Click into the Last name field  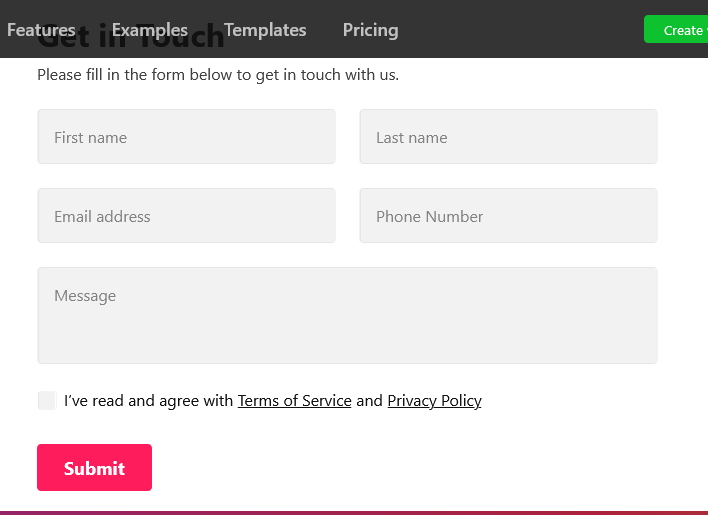coord(508,137)
